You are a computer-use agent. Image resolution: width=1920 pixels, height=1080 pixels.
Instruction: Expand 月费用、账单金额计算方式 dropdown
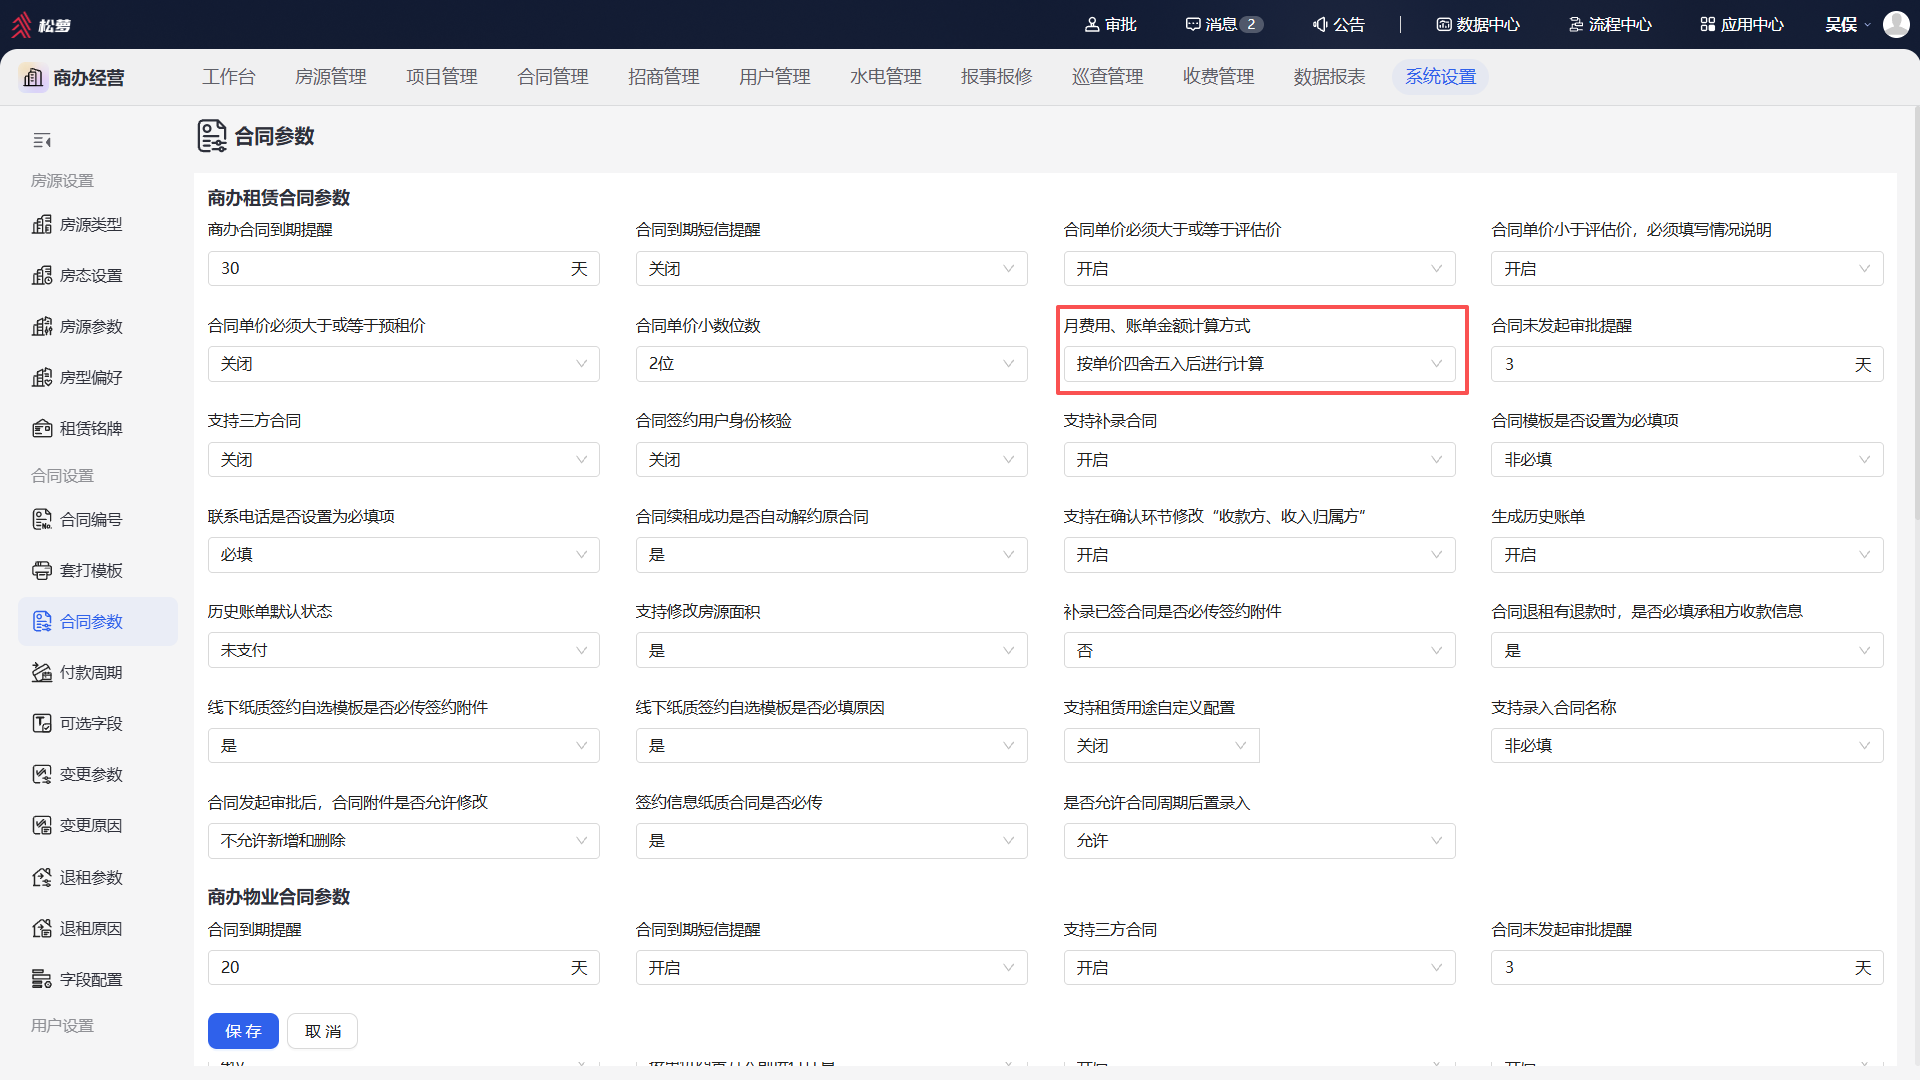(x=1259, y=364)
